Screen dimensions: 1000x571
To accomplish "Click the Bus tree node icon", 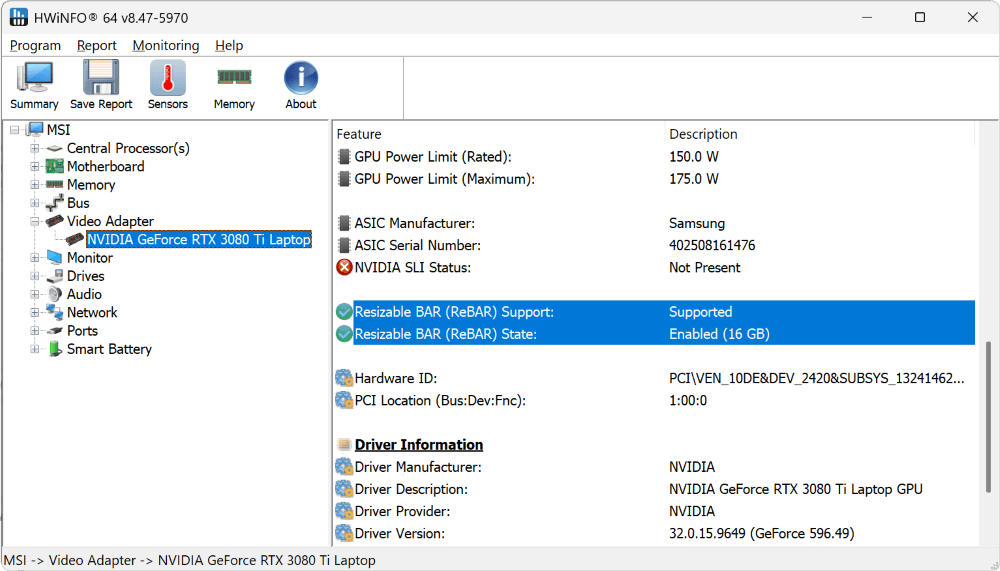I will (x=55, y=204).
